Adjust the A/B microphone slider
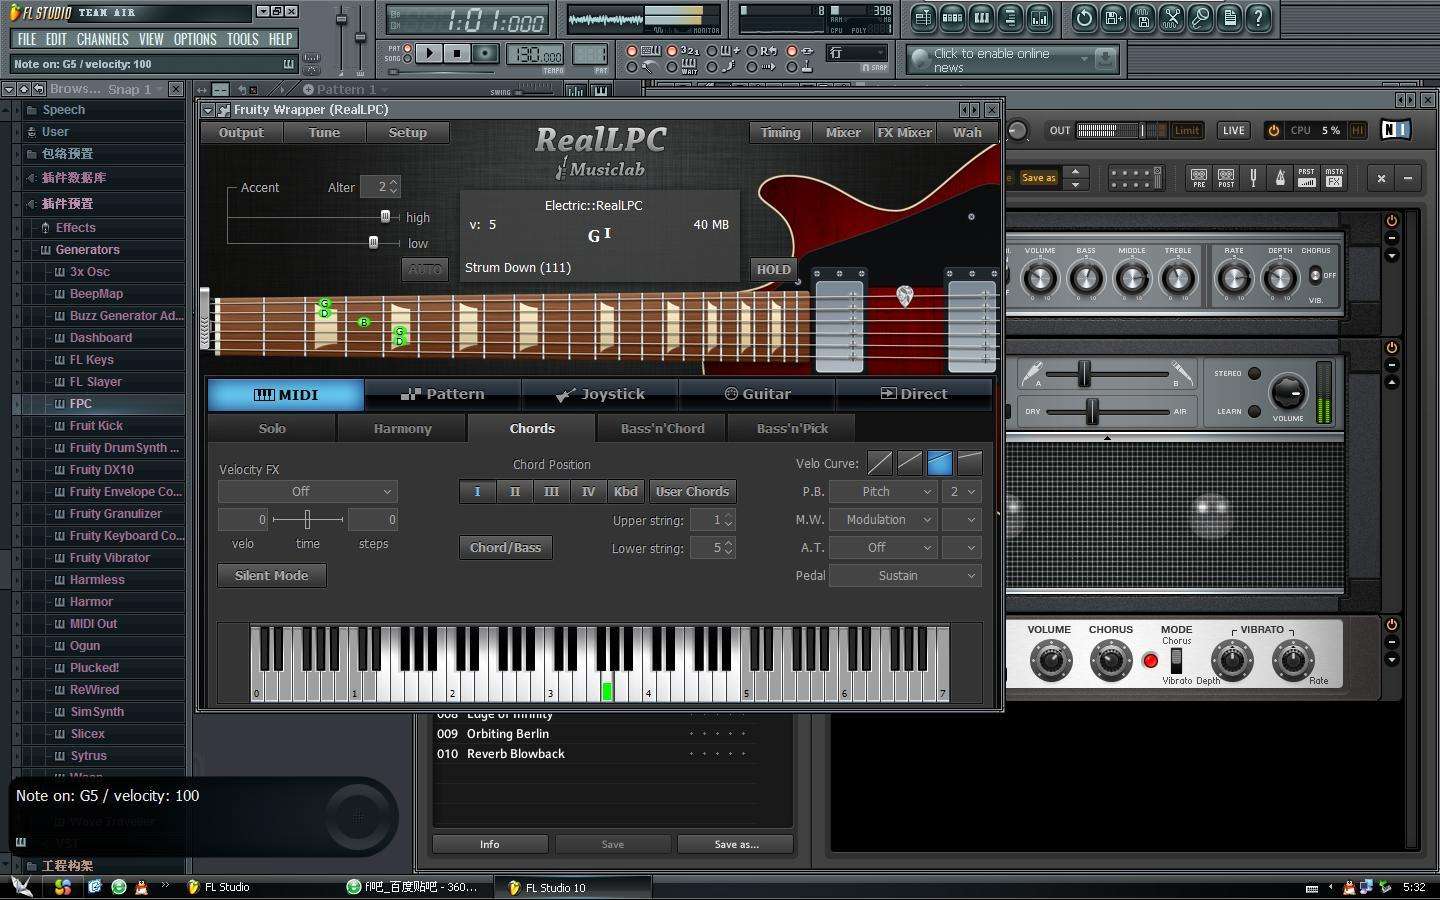The image size is (1440, 900). tap(1084, 374)
